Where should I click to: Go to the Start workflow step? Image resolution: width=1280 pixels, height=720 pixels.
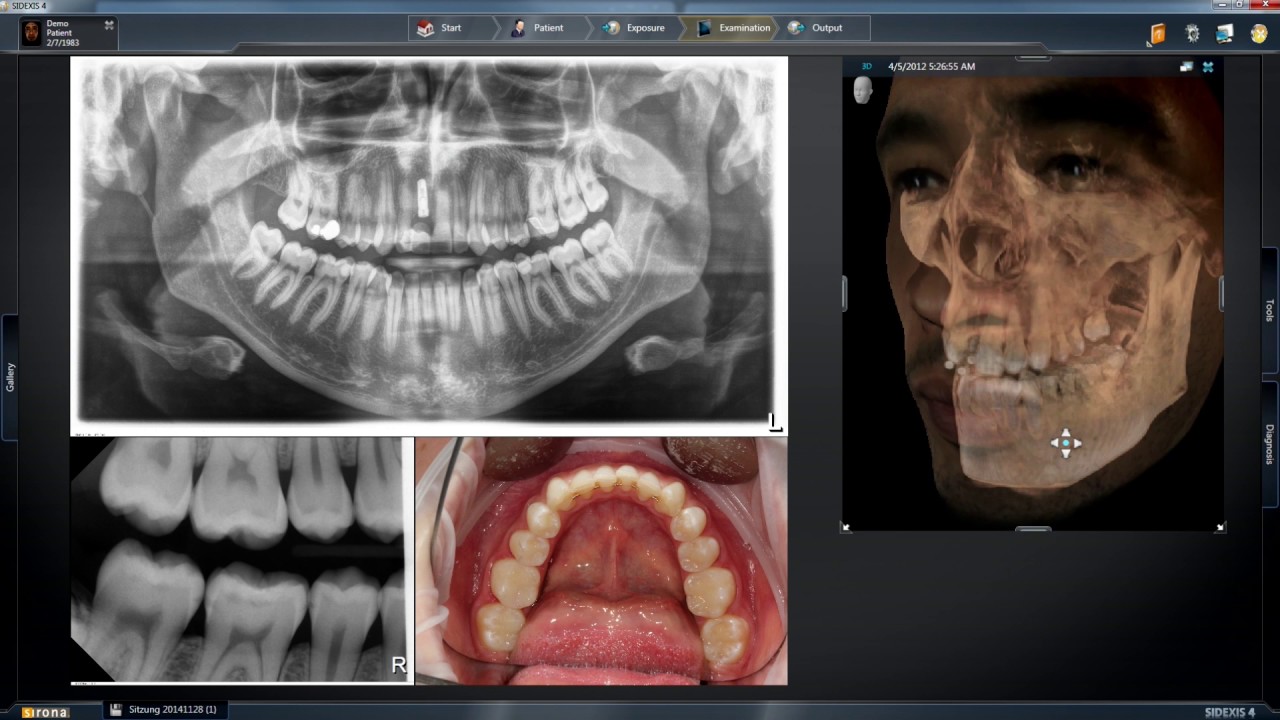[440, 28]
